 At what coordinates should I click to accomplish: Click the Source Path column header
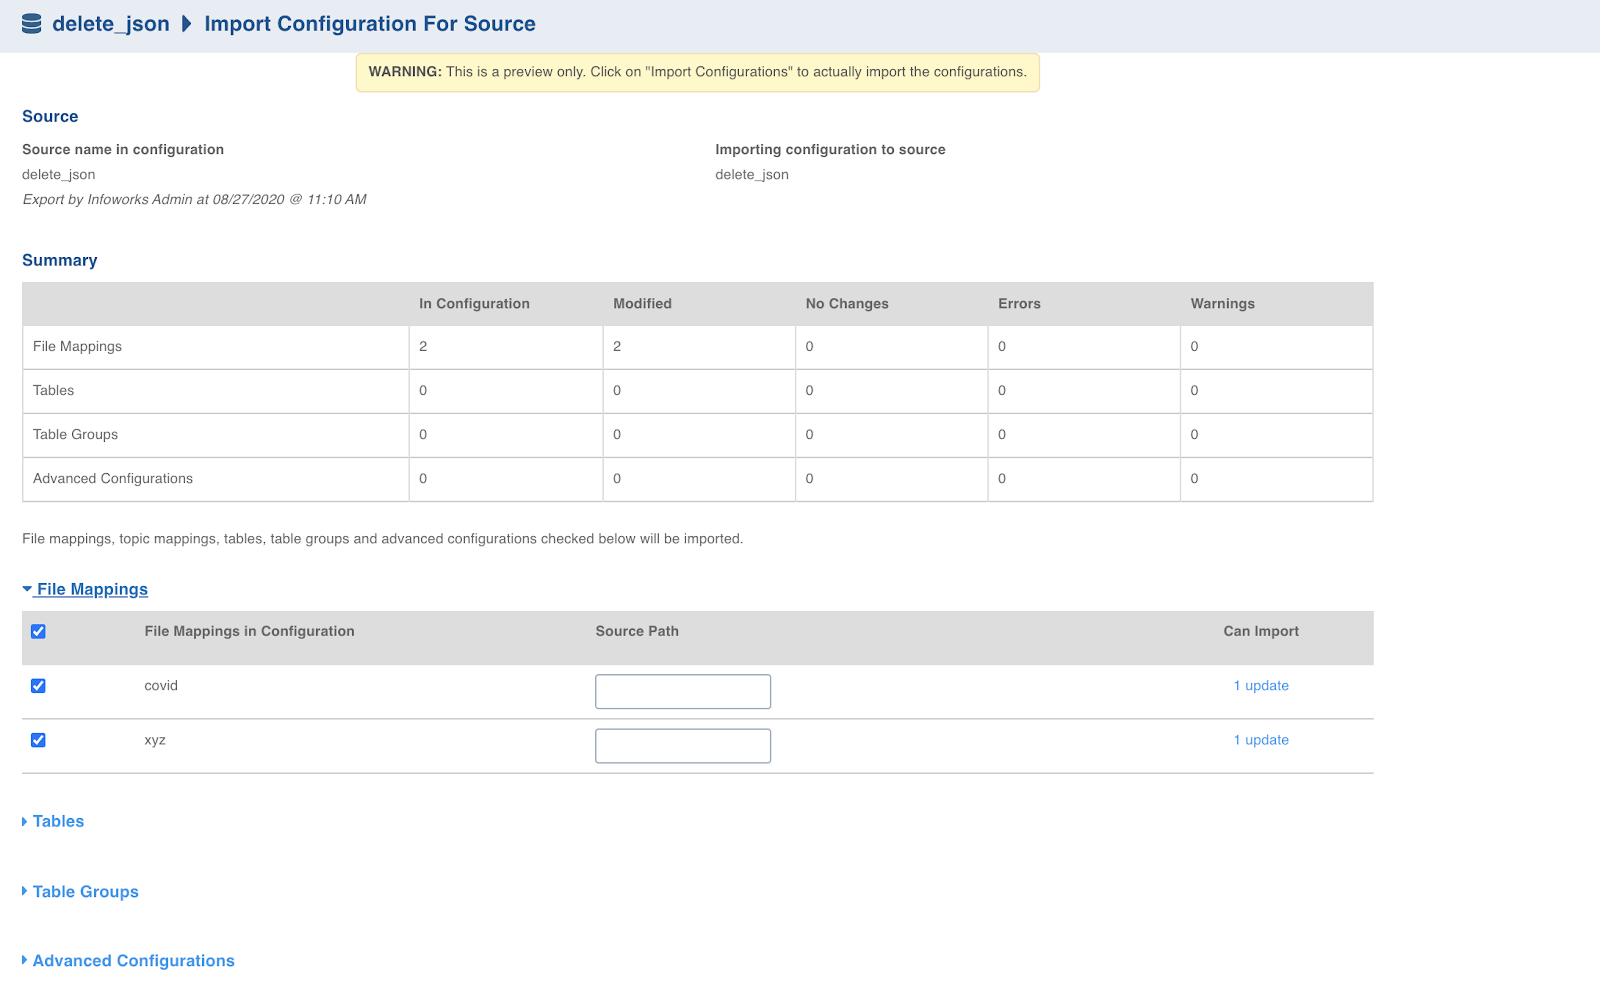(637, 631)
